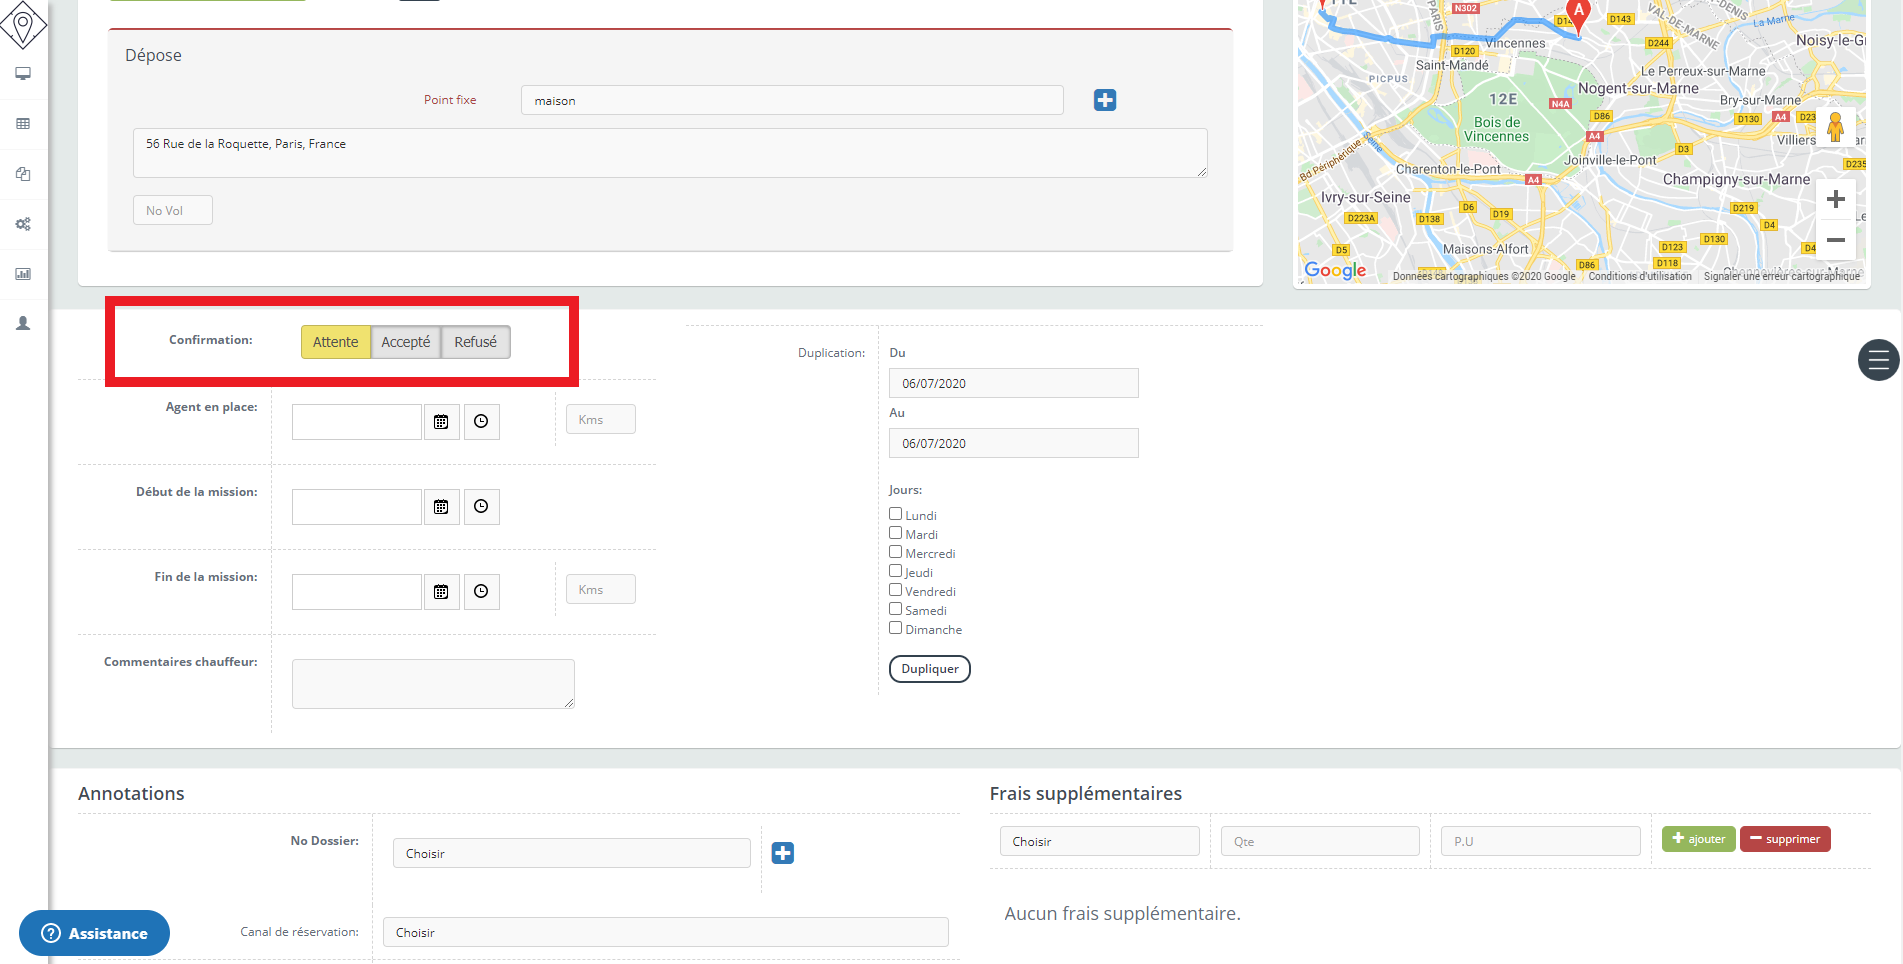
Task: Select the Refusé confirmation option
Action: (475, 342)
